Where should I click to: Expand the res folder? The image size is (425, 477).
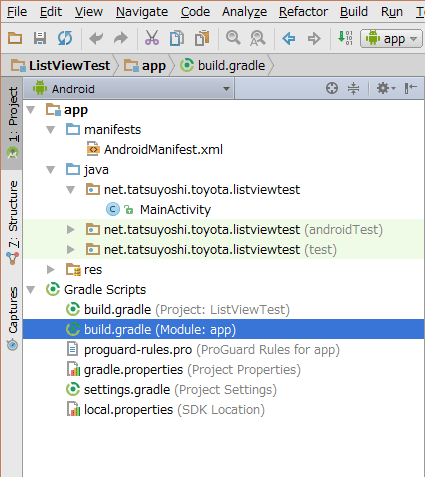click(x=51, y=269)
